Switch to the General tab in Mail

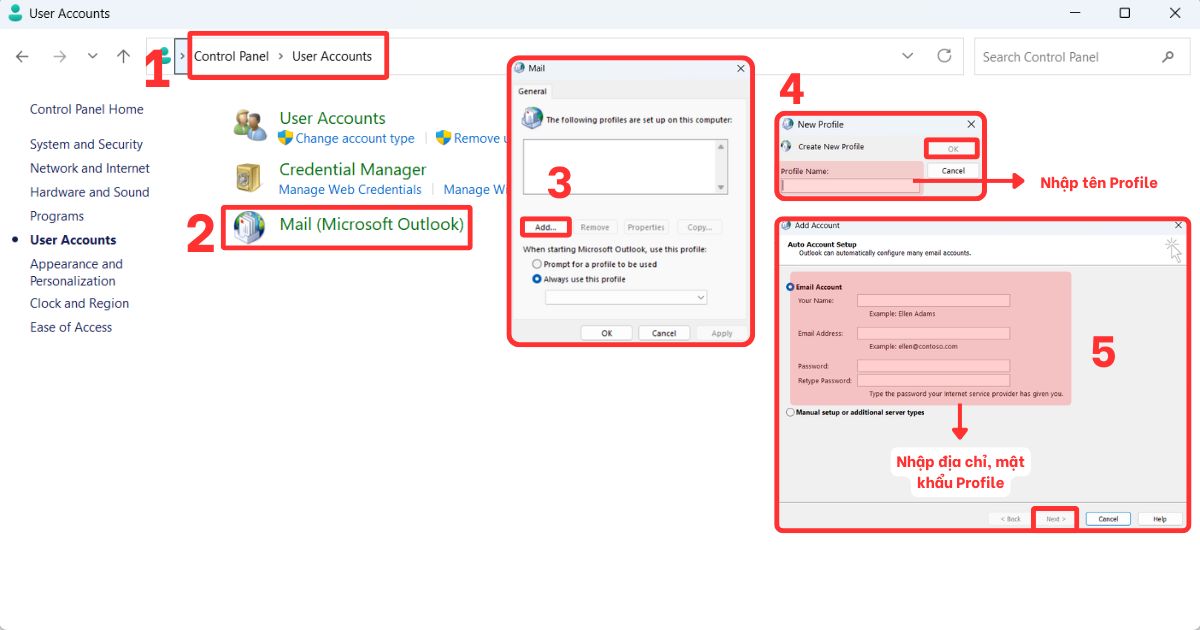pos(532,91)
